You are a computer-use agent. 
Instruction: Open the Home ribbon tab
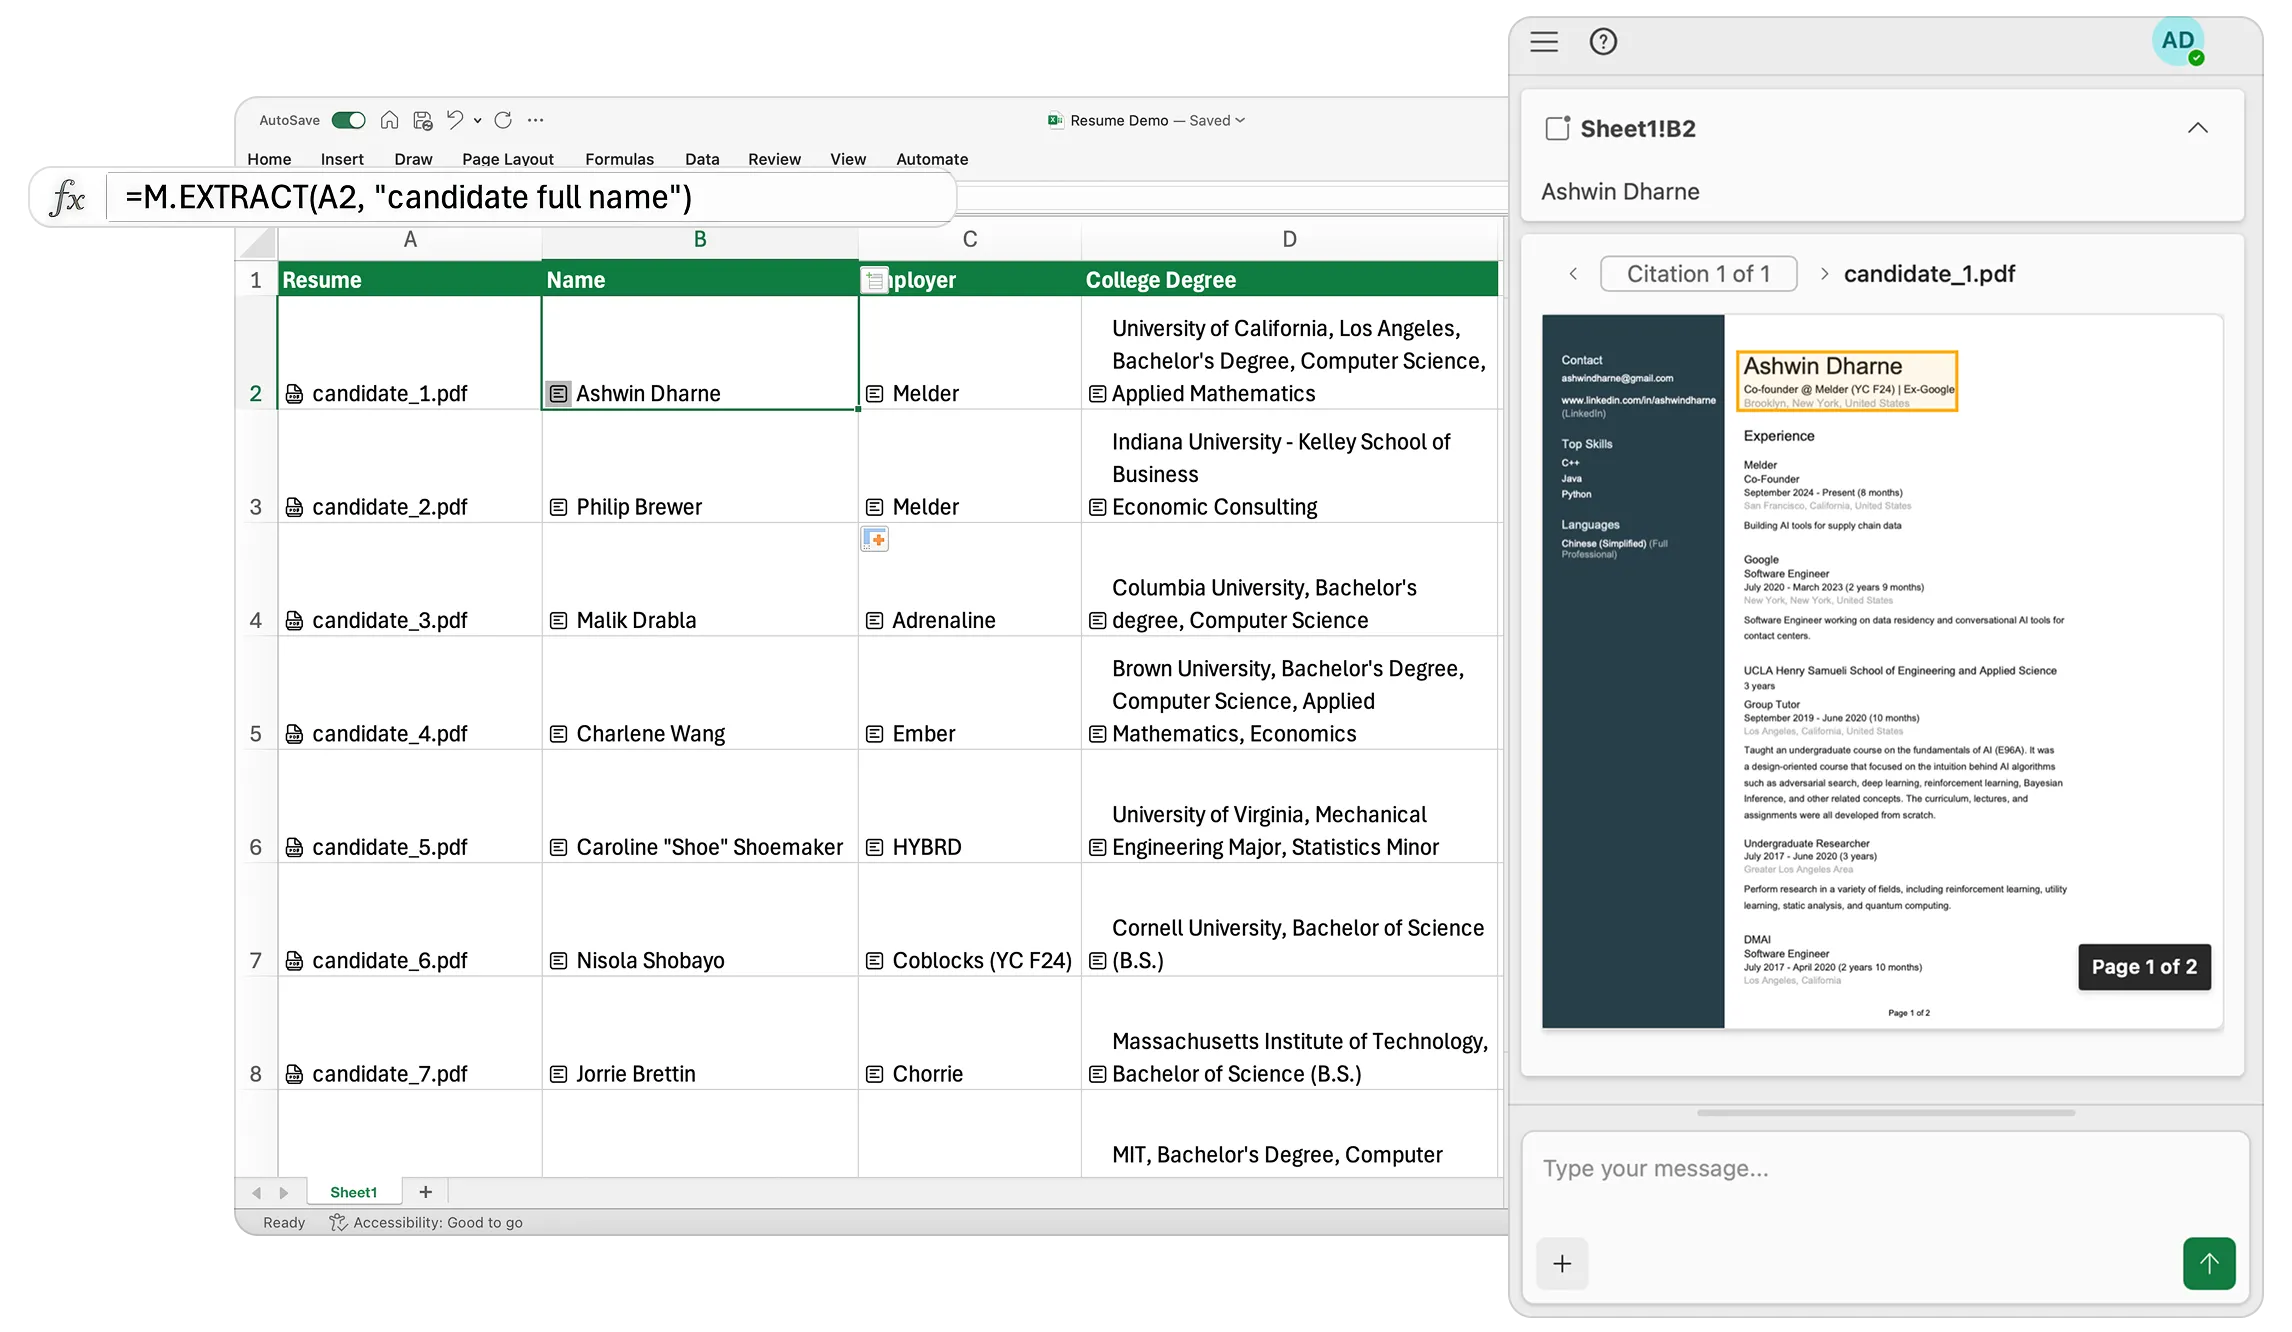click(x=269, y=159)
